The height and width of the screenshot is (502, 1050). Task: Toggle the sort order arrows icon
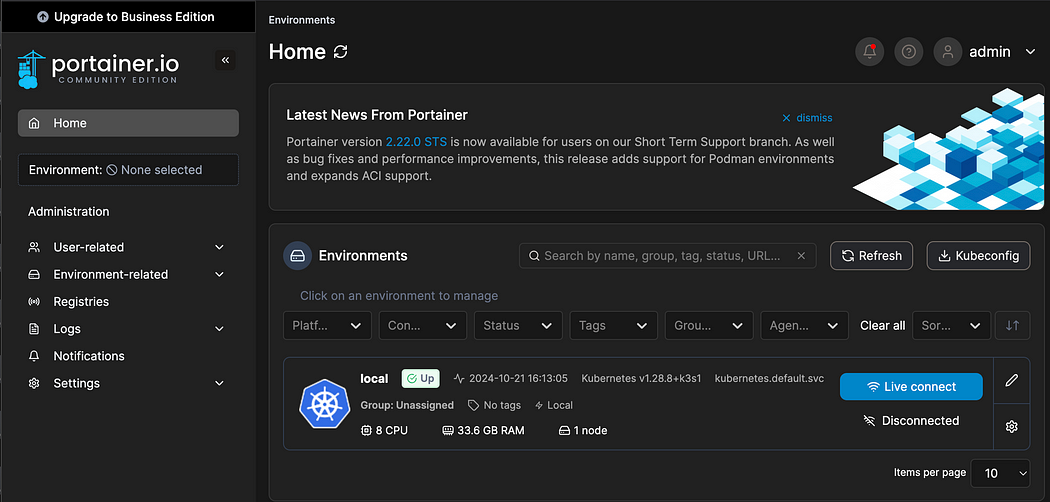(1012, 325)
